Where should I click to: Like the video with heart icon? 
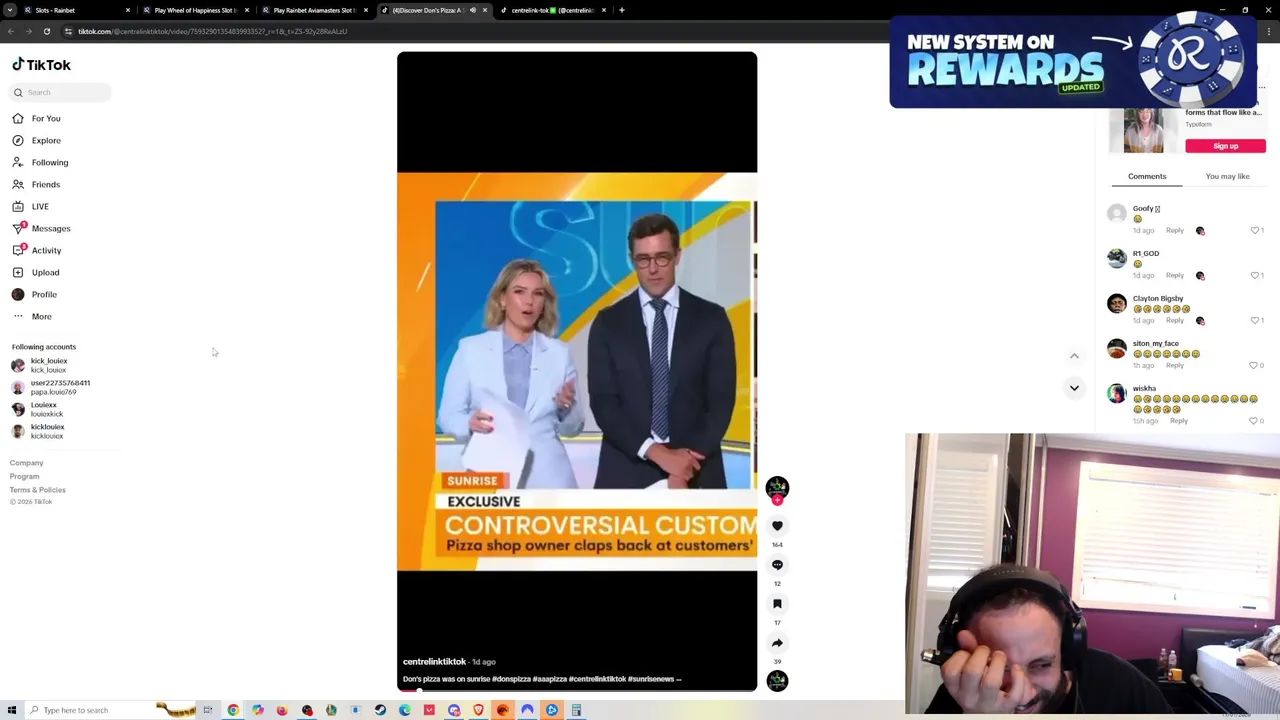(x=777, y=526)
